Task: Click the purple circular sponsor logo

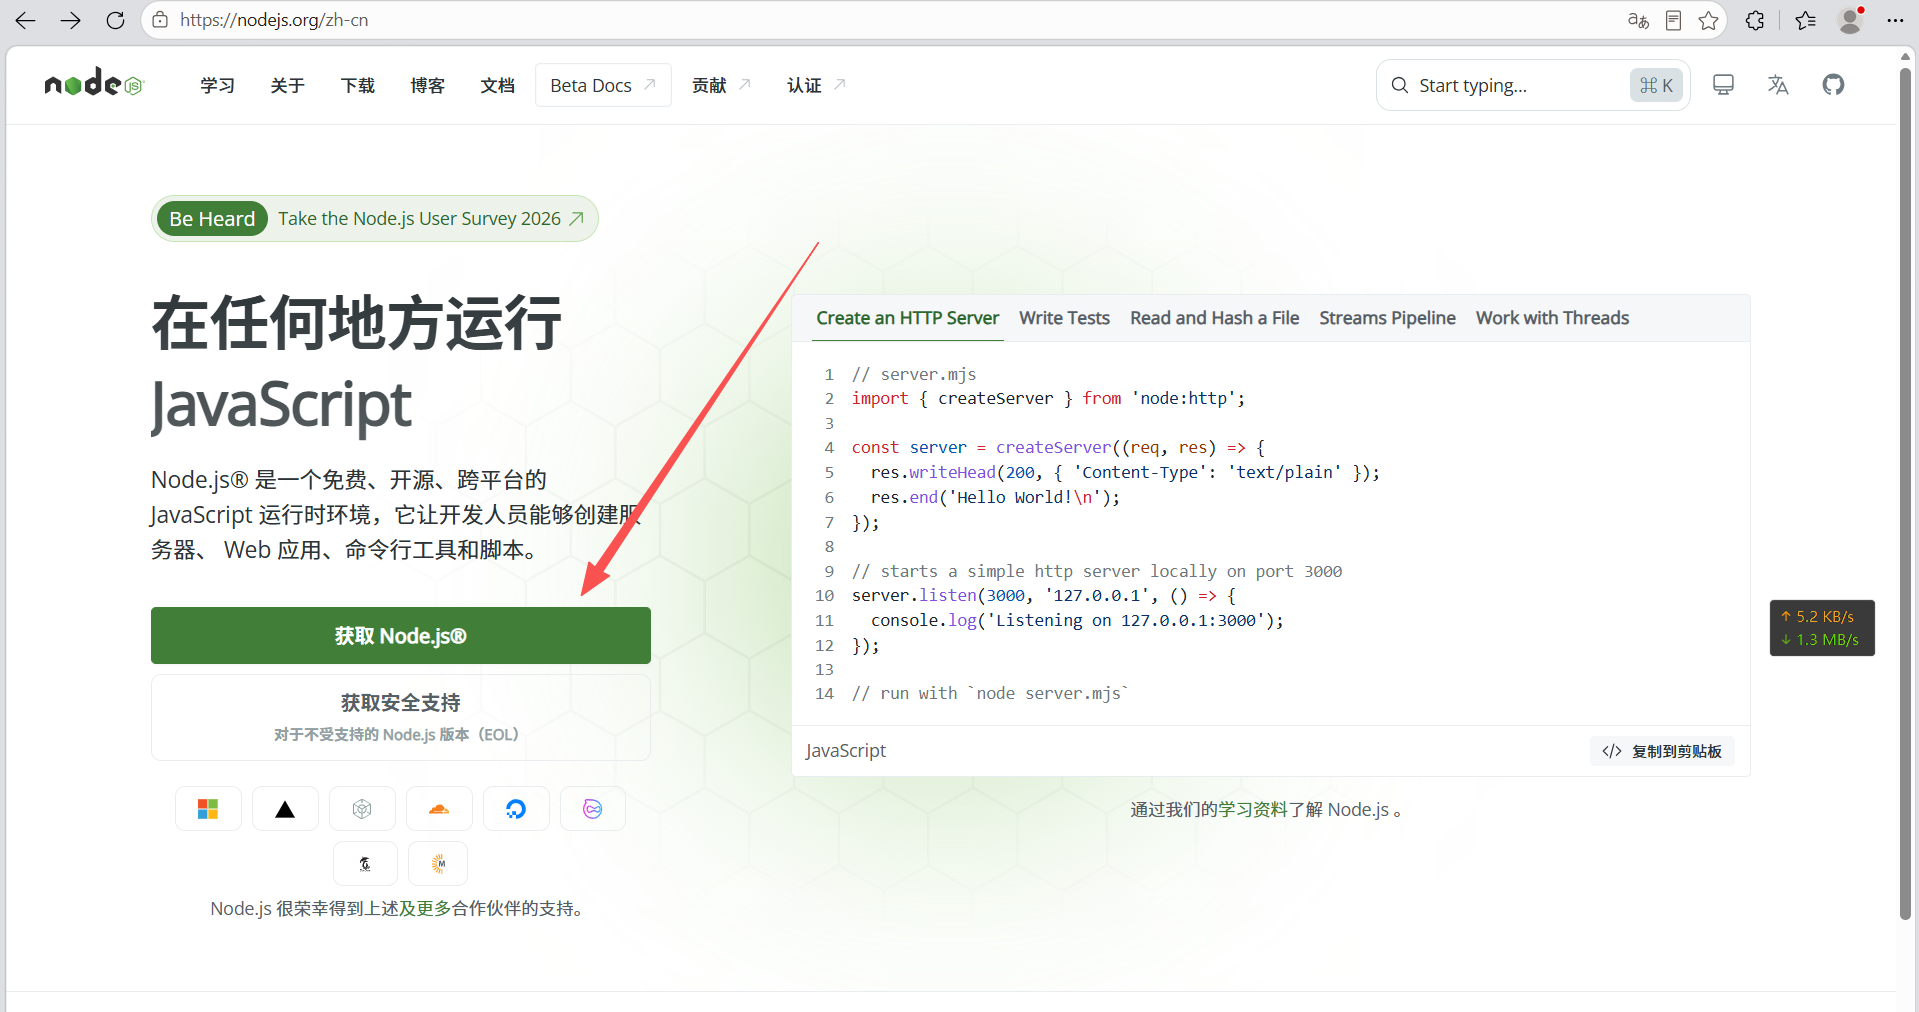Action: click(593, 809)
